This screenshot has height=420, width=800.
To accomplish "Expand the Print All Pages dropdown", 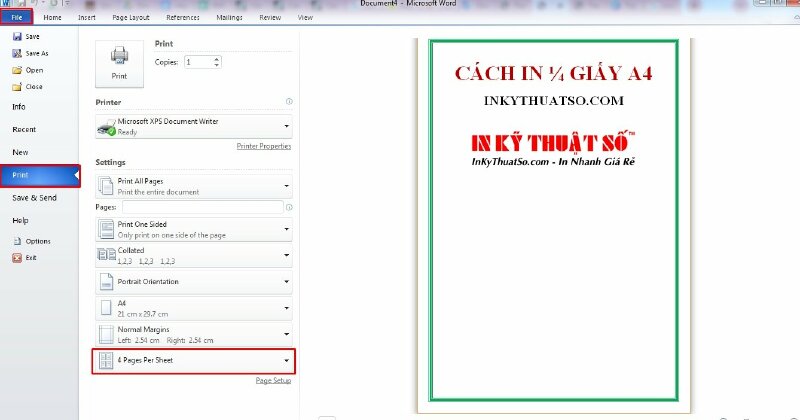I will click(286, 186).
